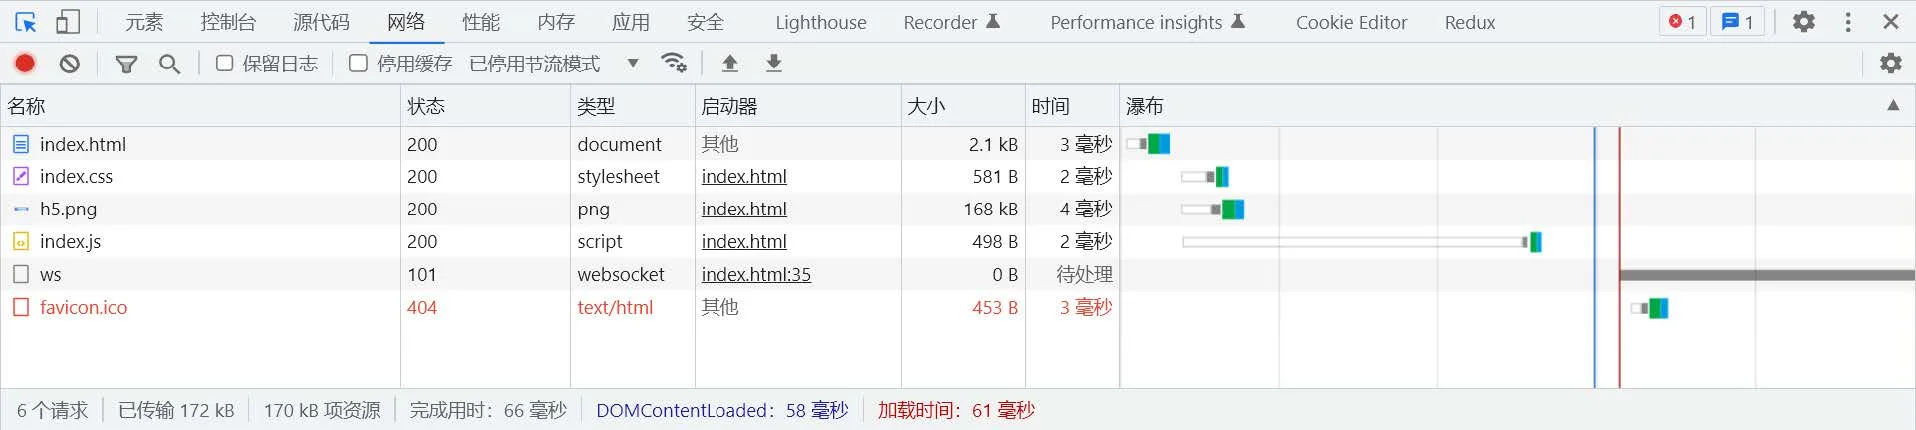The width and height of the screenshot is (1916, 430).
Task: Open the DevTools three-dot more options menu
Action: [x=1848, y=22]
